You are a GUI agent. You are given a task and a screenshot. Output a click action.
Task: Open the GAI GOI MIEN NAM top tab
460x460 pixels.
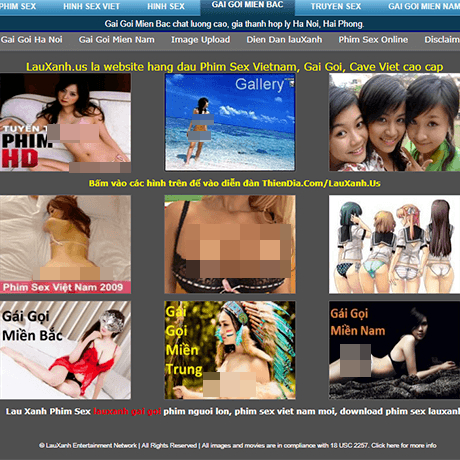424,6
